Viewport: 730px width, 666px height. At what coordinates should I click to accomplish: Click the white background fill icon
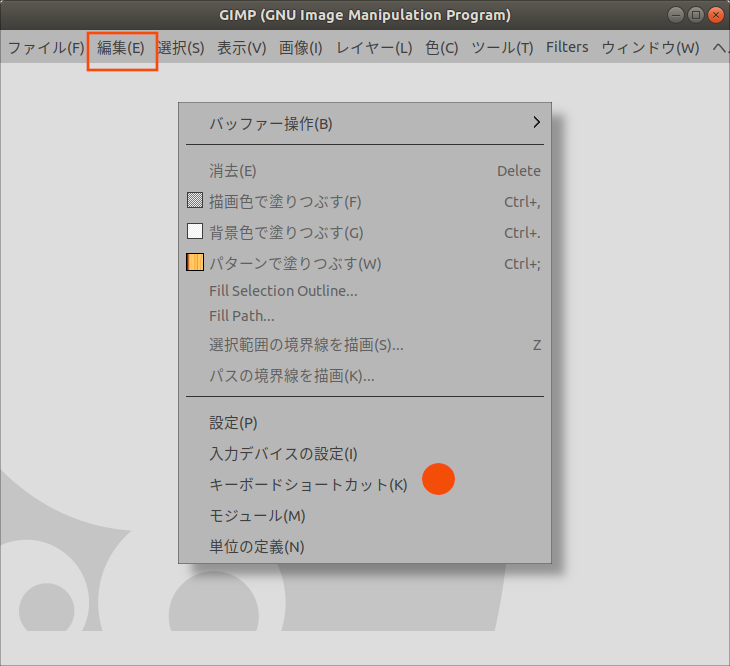(x=195, y=231)
